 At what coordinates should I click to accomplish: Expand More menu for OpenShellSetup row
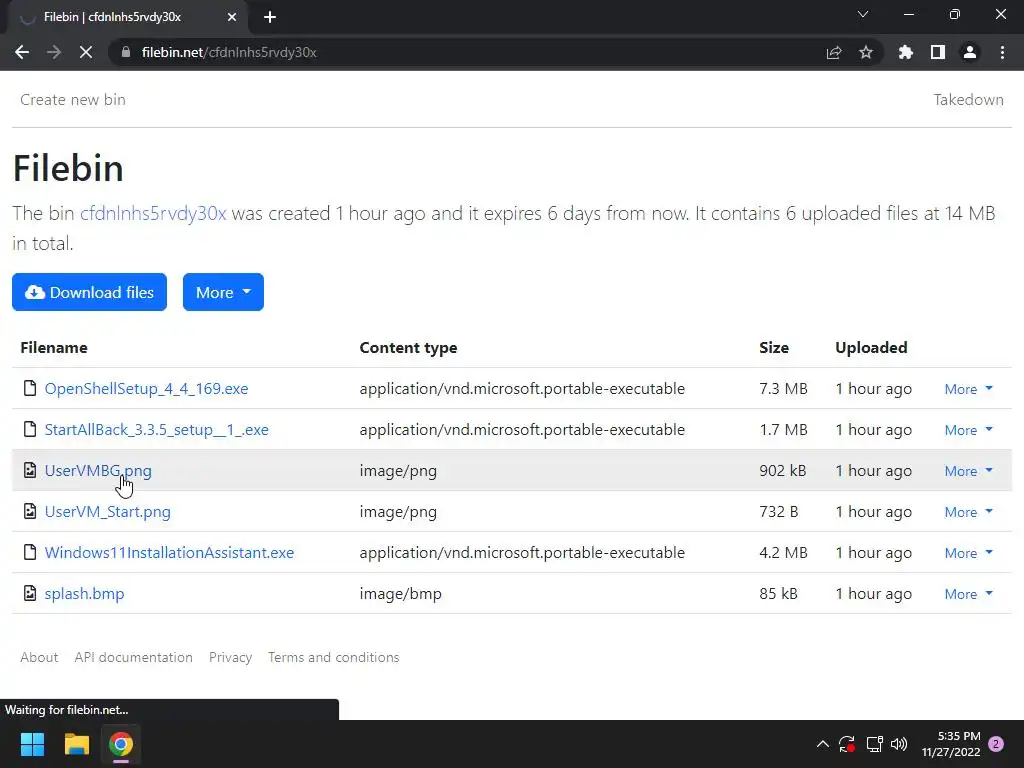pyautogui.click(x=968, y=389)
